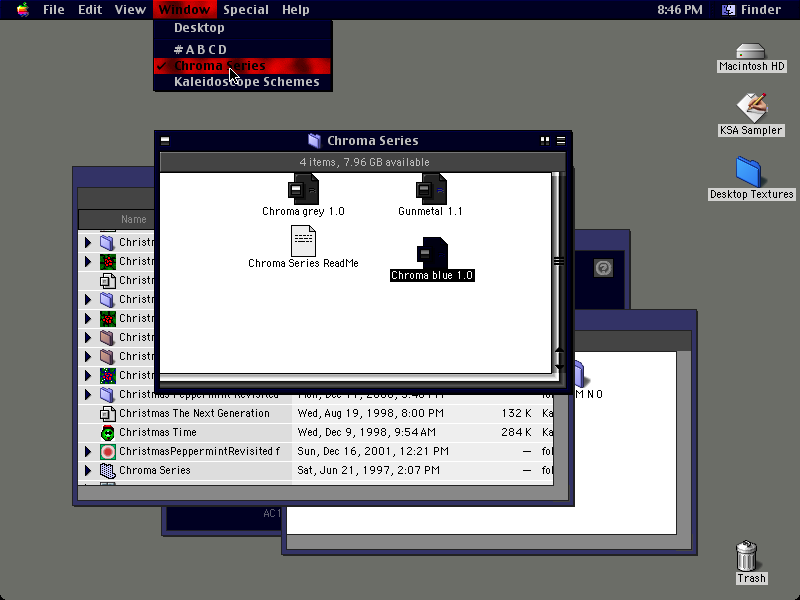Click the question-mark help icon in background window
The width and height of the screenshot is (800, 600).
pyautogui.click(x=603, y=268)
